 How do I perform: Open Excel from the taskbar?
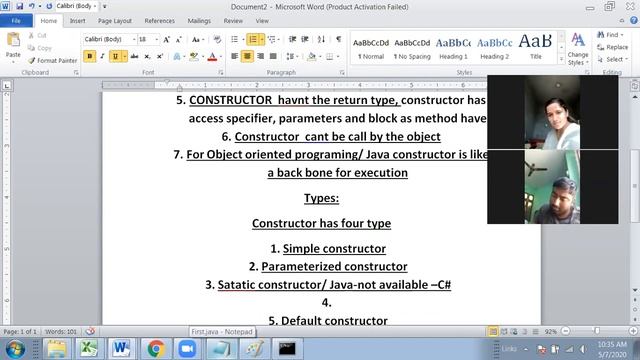click(89, 349)
